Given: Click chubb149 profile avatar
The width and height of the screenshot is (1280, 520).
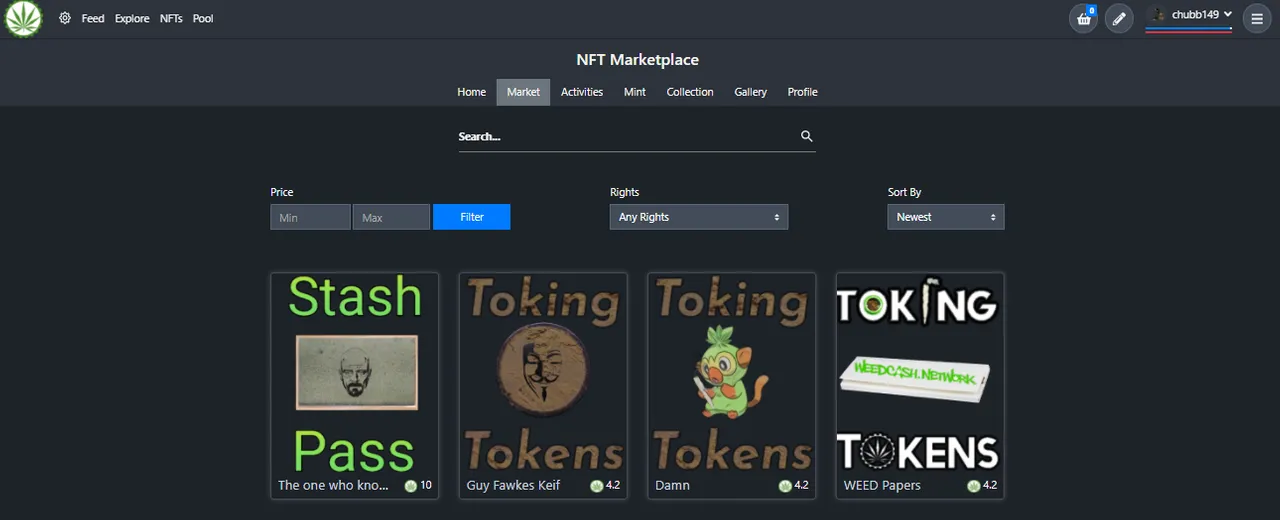Looking at the screenshot, I should 1159,14.
